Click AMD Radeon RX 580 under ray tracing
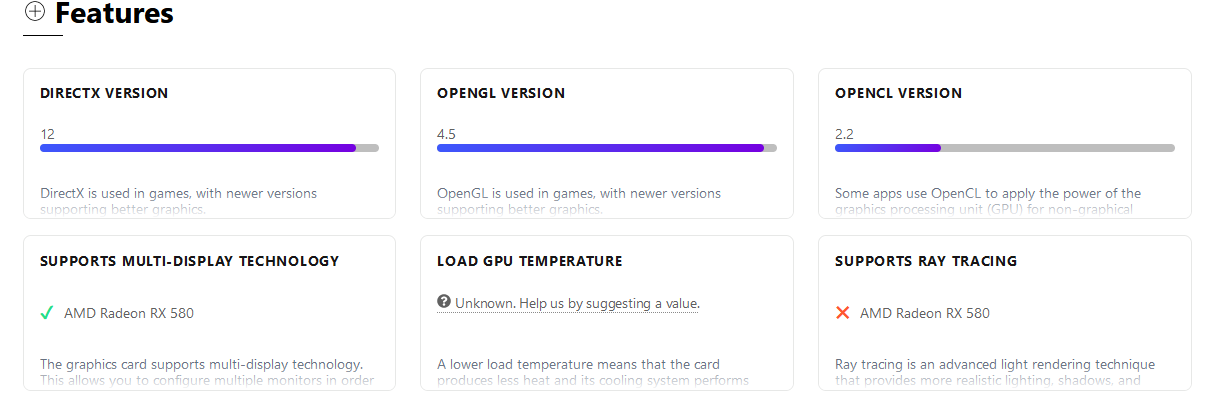 point(924,313)
